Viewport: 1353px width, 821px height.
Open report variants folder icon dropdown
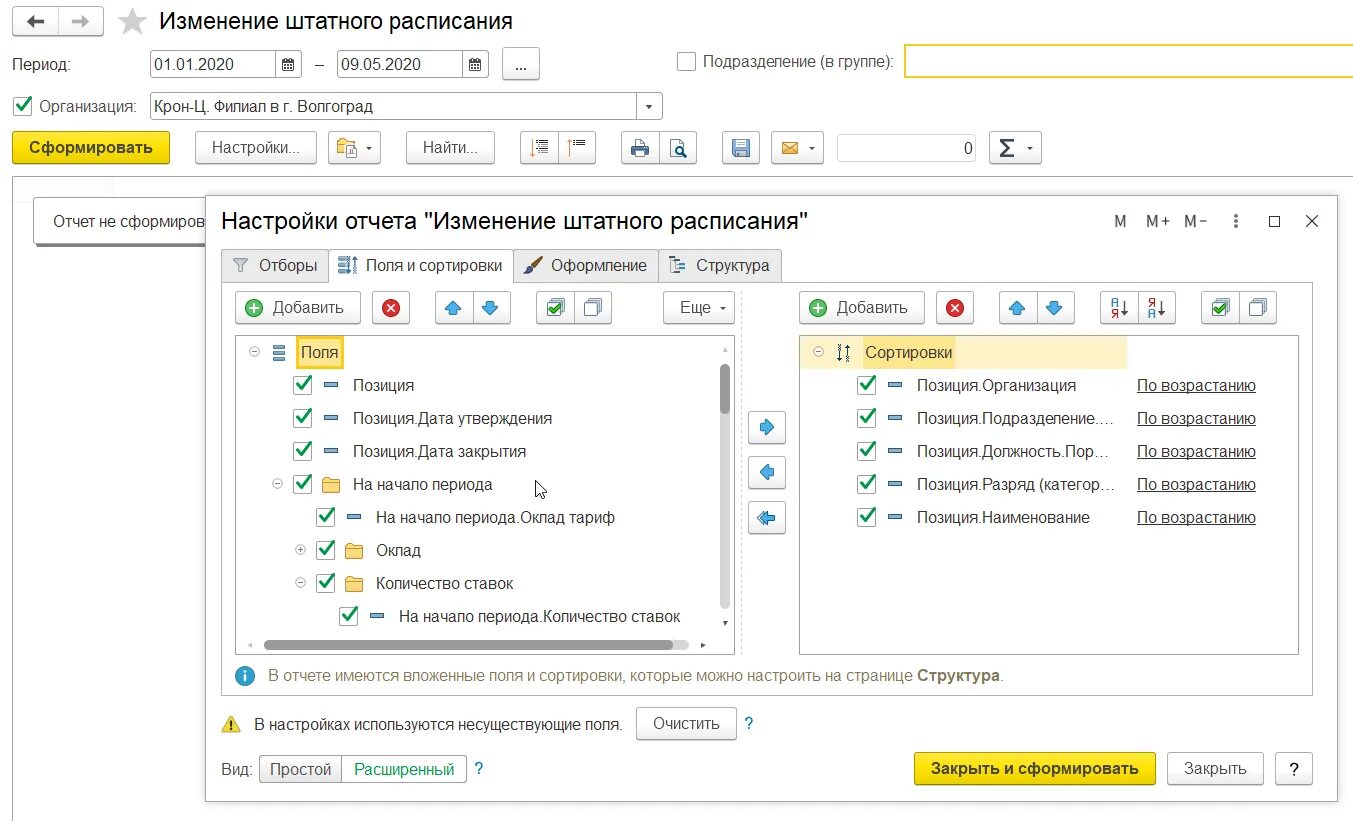(356, 148)
